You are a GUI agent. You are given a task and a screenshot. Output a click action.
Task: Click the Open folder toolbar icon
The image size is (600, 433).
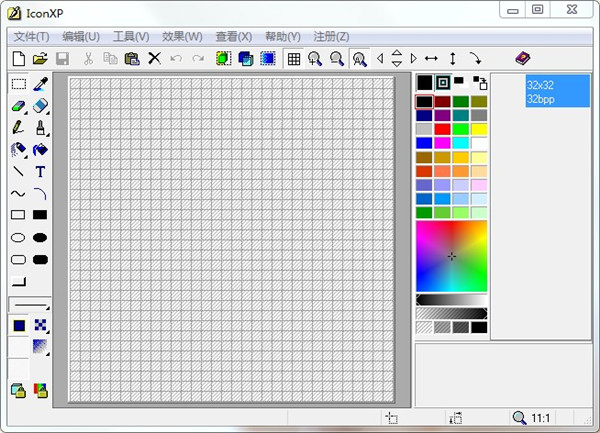click(x=41, y=59)
